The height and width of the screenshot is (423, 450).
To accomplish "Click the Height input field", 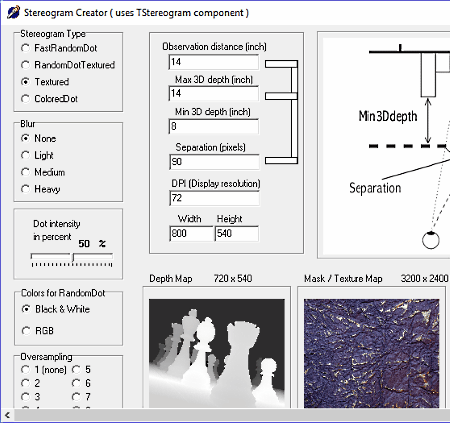I will coord(237,234).
